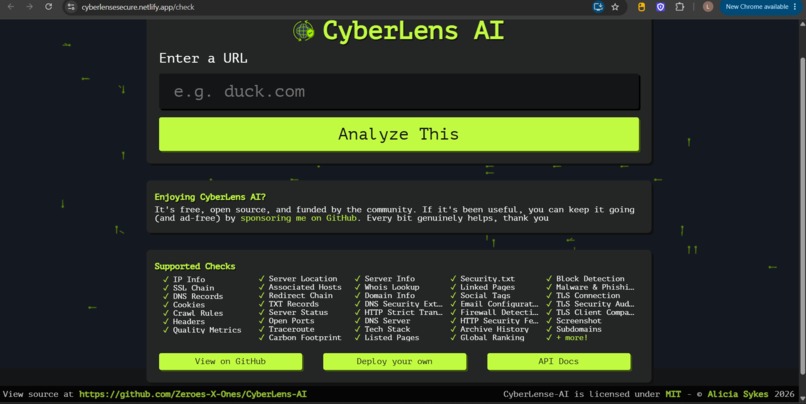Click the CyberLens AI title heading
This screenshot has width=806, height=404.
[x=413, y=31]
